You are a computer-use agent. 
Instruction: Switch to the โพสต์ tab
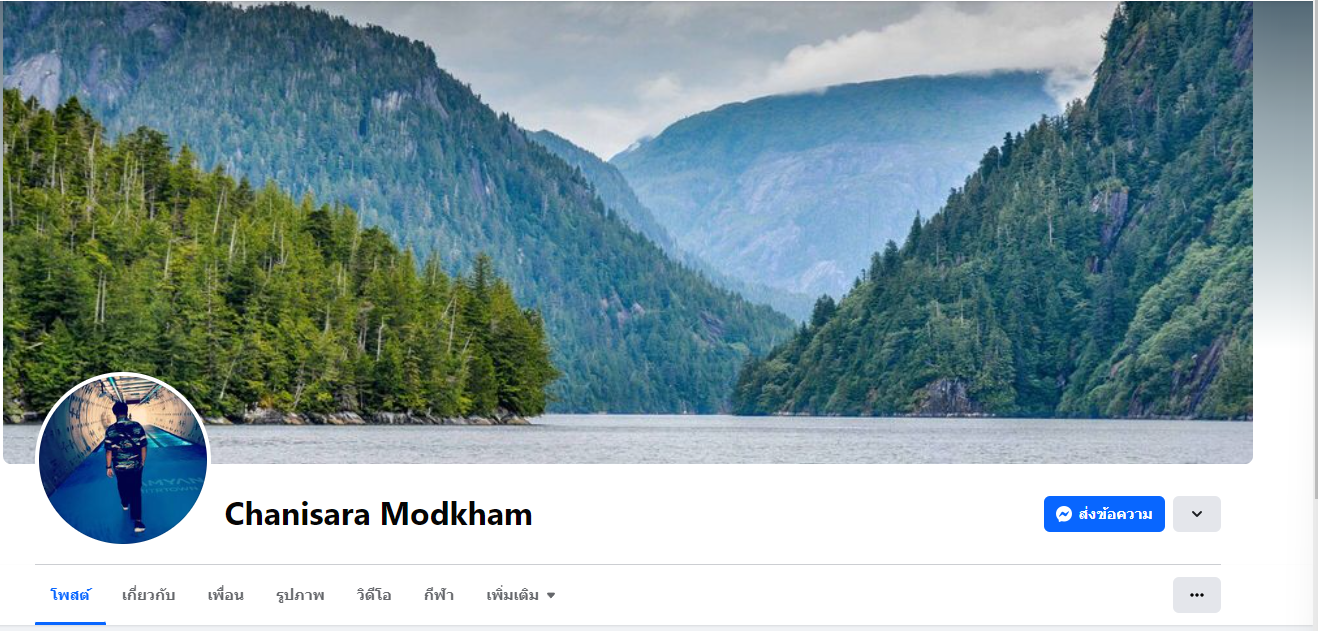70,595
